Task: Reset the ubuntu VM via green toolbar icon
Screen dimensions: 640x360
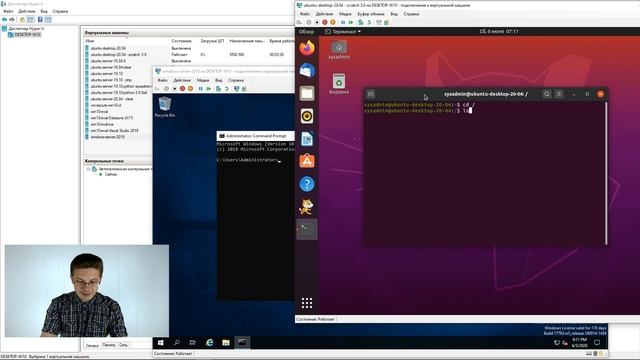Action: click(x=351, y=22)
